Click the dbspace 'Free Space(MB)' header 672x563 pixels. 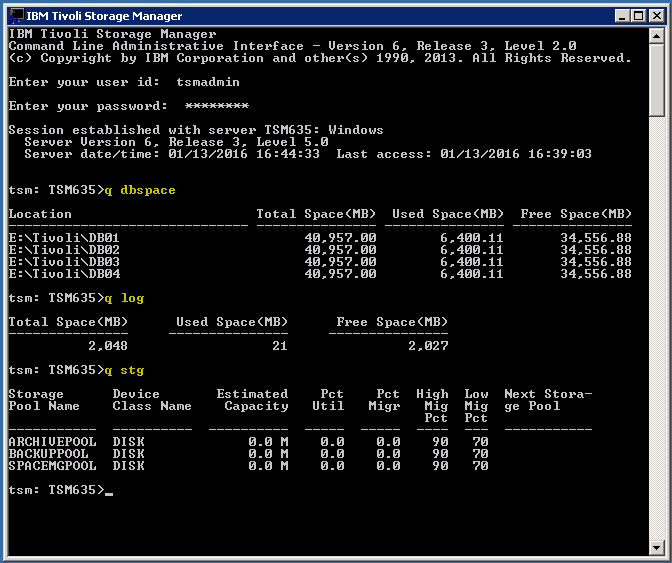576,214
